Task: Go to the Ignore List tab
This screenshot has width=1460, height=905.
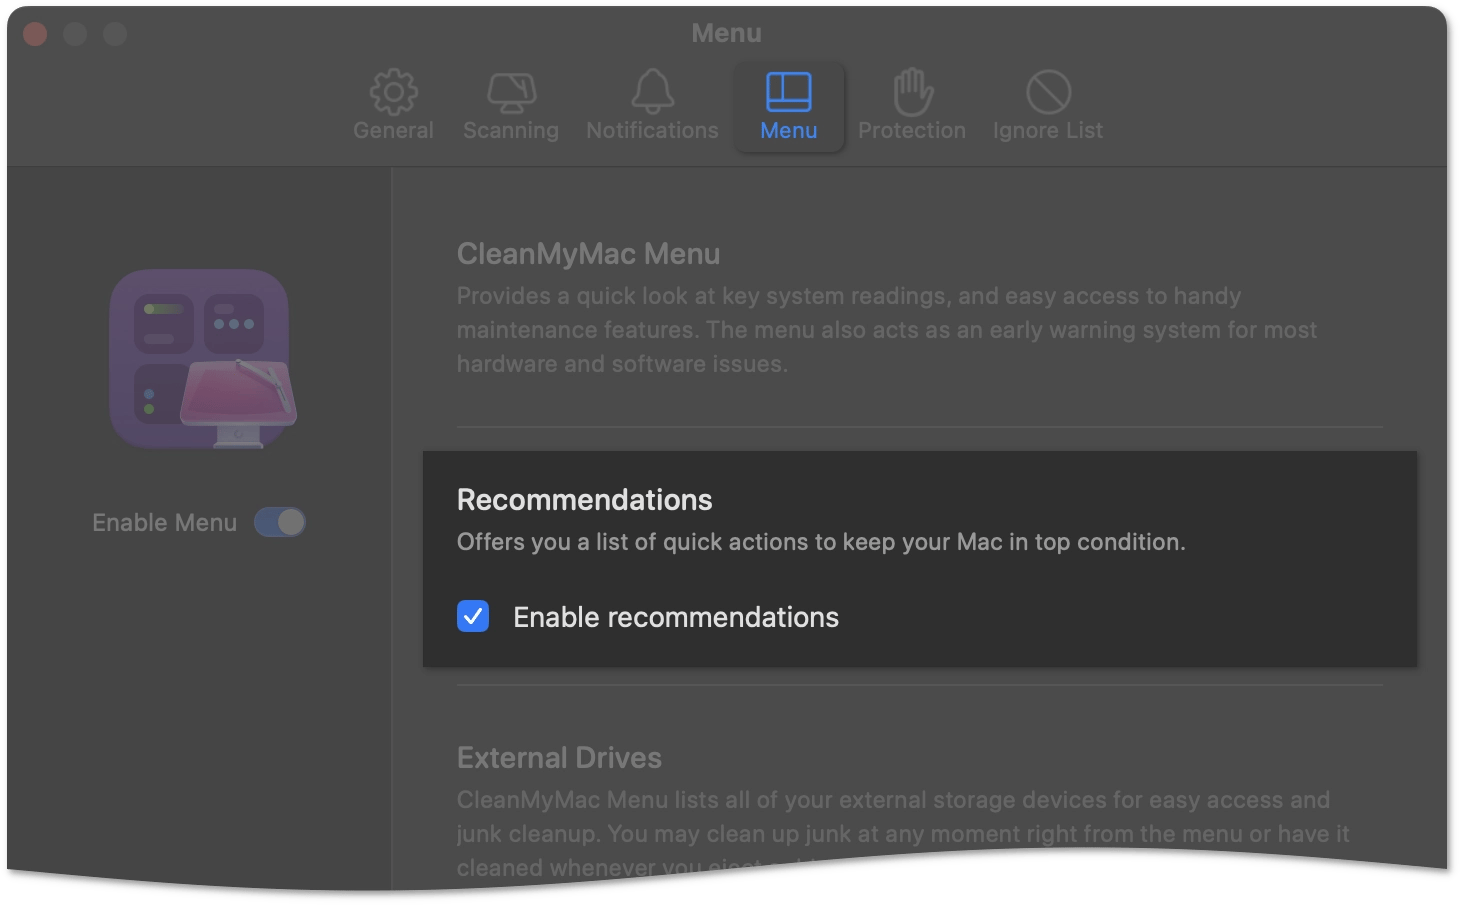Action: 1048,106
